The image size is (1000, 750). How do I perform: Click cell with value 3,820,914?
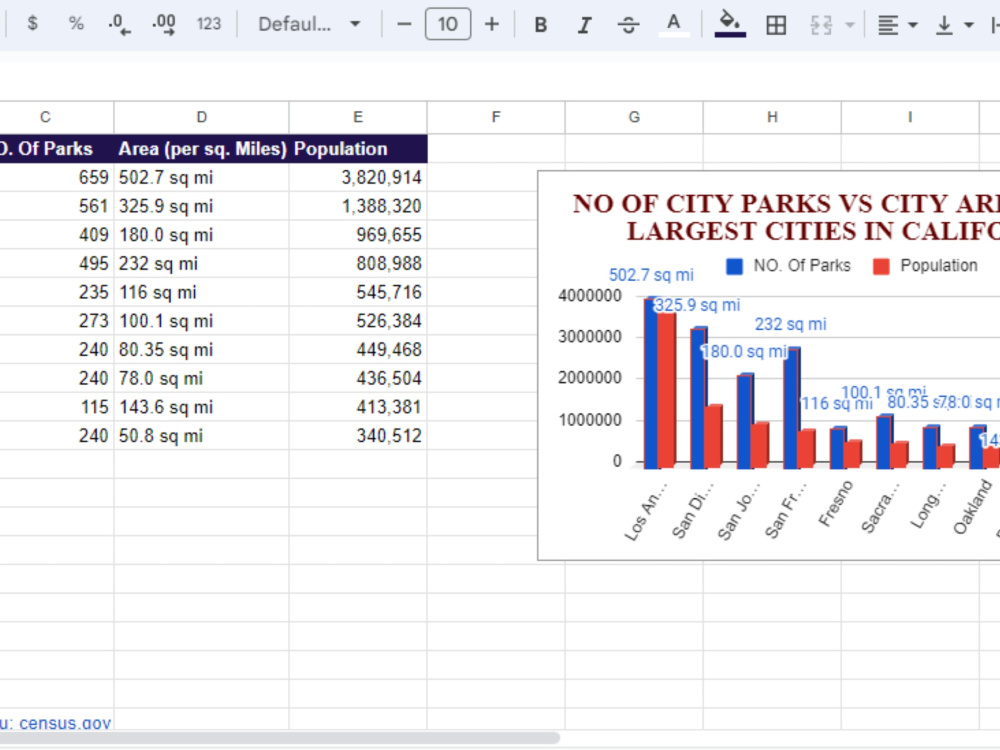coord(358,177)
